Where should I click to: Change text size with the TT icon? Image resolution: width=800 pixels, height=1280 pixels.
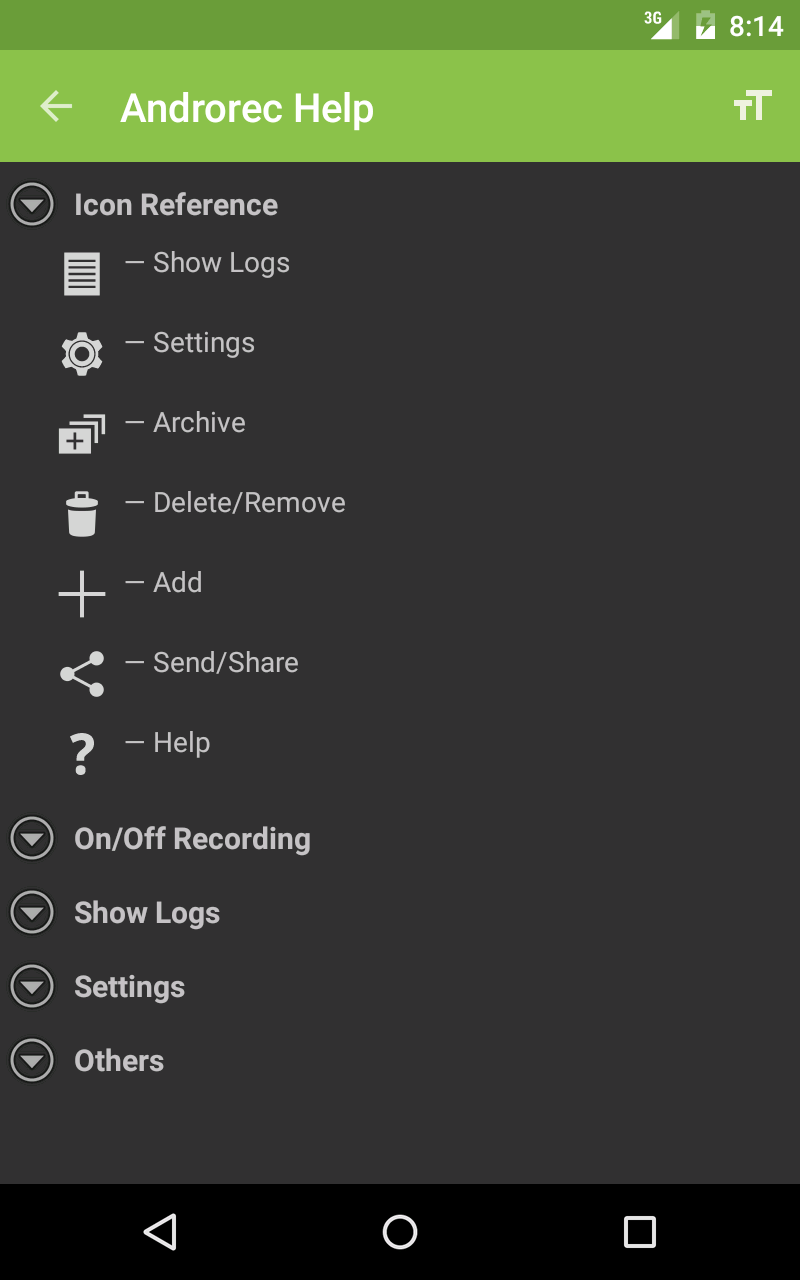point(752,105)
